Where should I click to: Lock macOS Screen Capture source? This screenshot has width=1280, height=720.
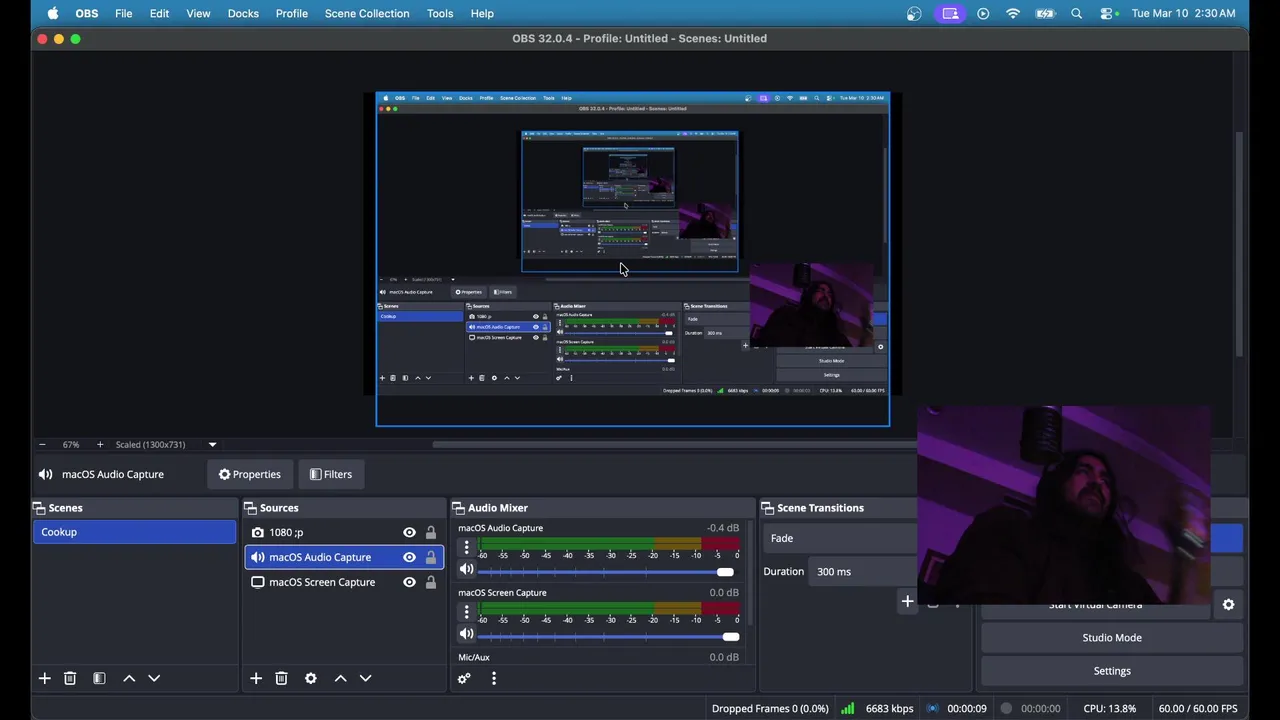pyautogui.click(x=431, y=582)
